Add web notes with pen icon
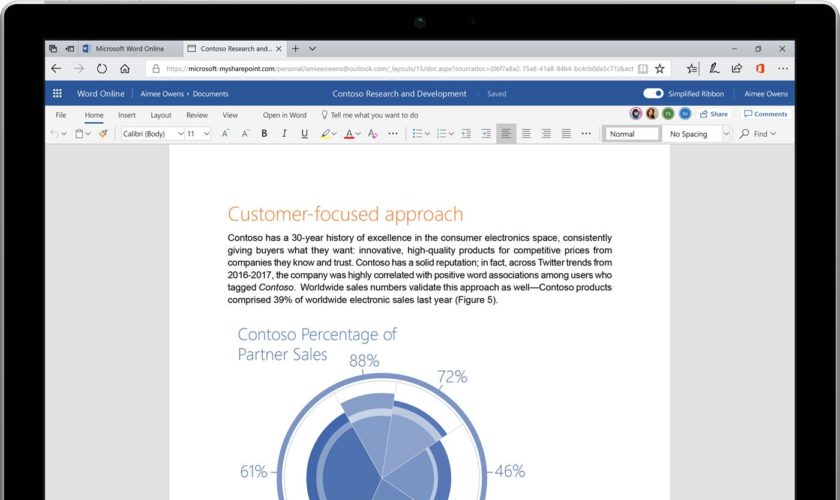This screenshot has height=500, width=840. pyautogui.click(x=714, y=69)
